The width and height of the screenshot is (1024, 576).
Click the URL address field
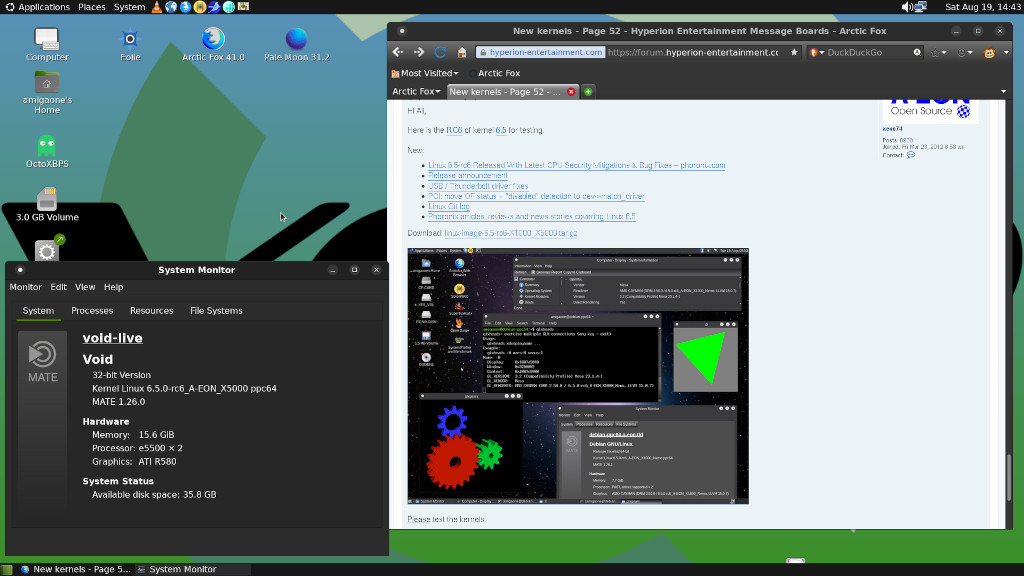pos(694,52)
